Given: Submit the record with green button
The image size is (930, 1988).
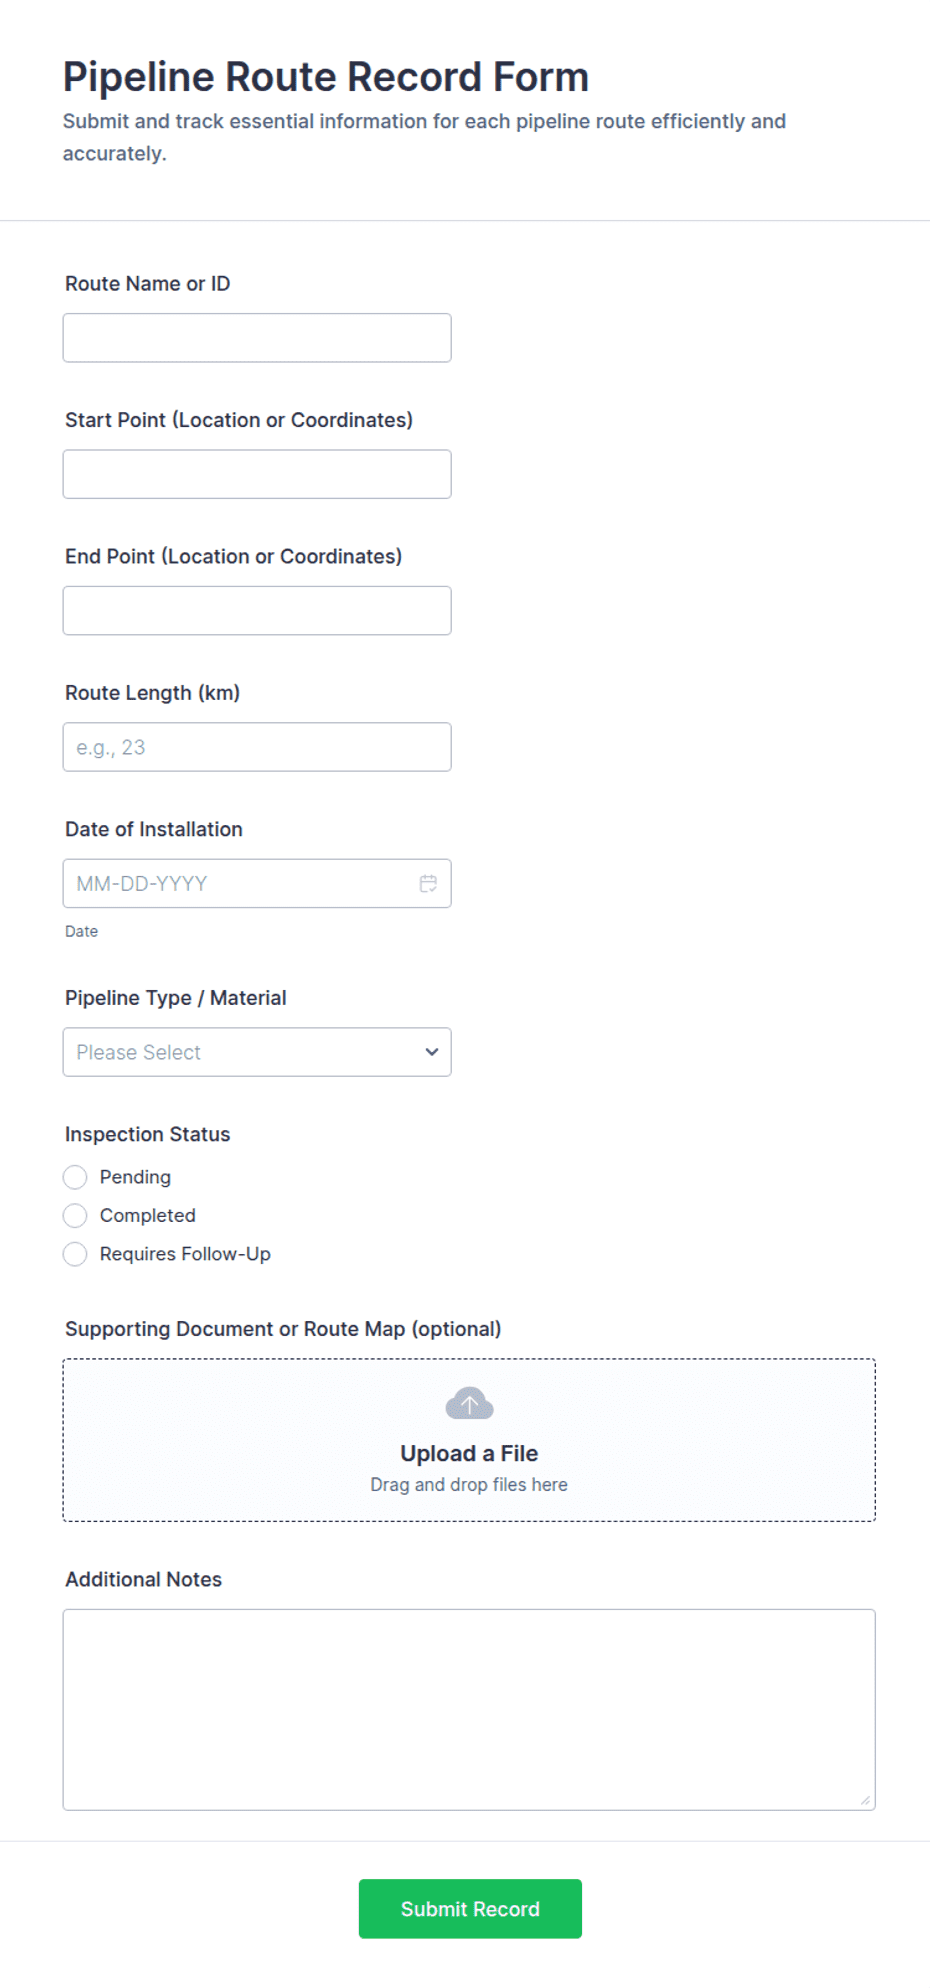Looking at the screenshot, I should pos(470,1909).
